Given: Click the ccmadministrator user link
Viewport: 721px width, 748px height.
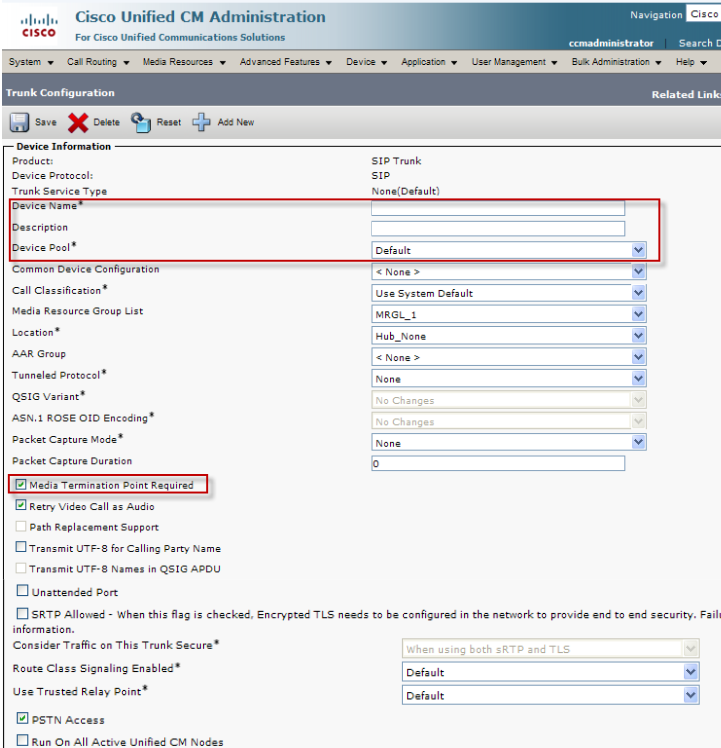Looking at the screenshot, I should coord(611,43).
